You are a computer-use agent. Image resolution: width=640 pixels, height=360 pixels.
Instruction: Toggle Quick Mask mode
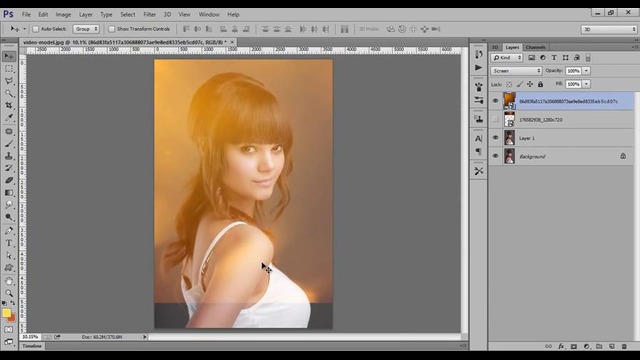tap(9, 329)
